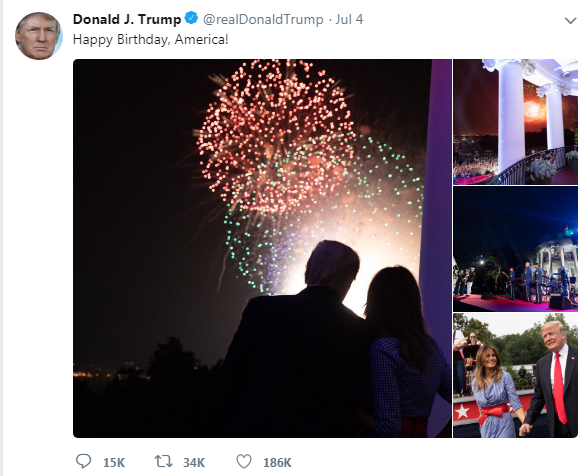Visit the @realDonaldTrump handle link
Screen dimensions: 584x476
[x=263, y=19]
